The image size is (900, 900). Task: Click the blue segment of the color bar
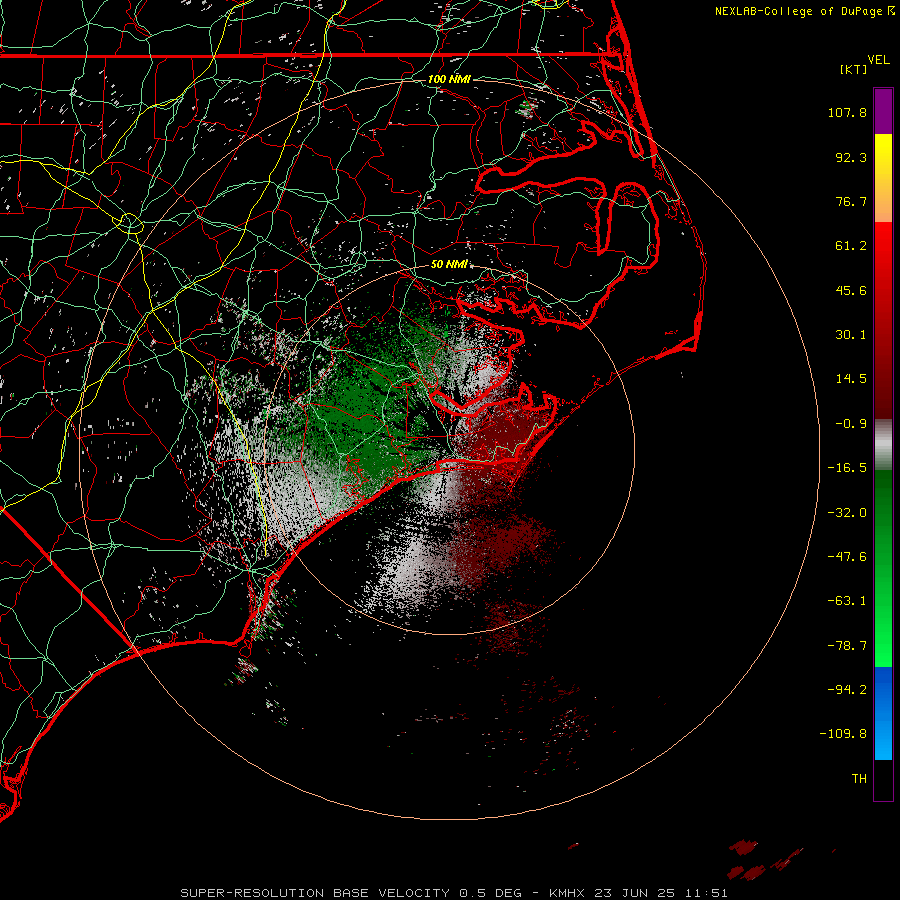click(883, 713)
